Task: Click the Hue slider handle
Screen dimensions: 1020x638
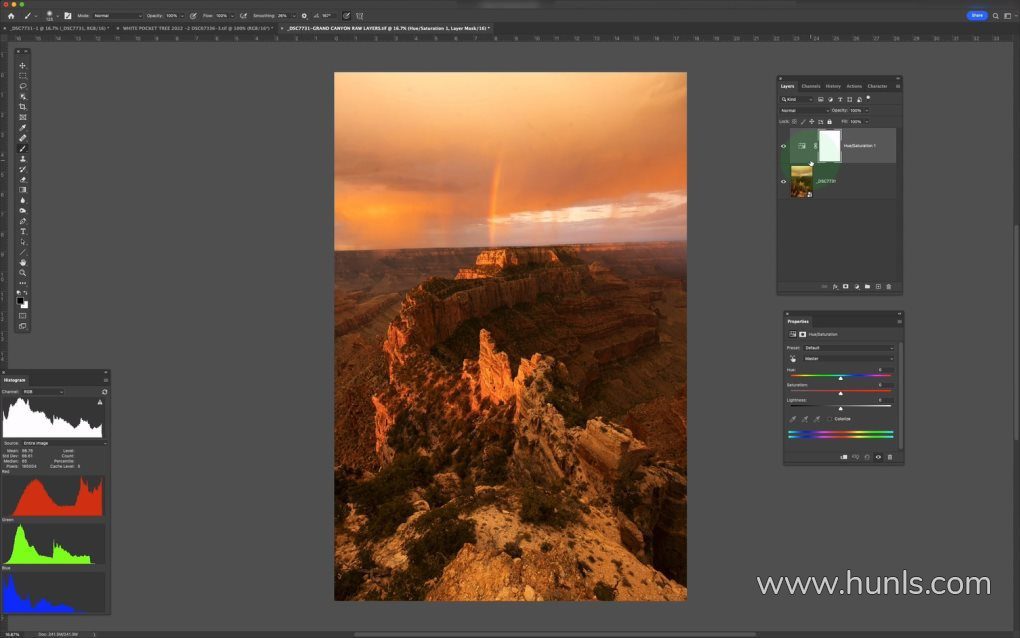Action: tap(840, 378)
